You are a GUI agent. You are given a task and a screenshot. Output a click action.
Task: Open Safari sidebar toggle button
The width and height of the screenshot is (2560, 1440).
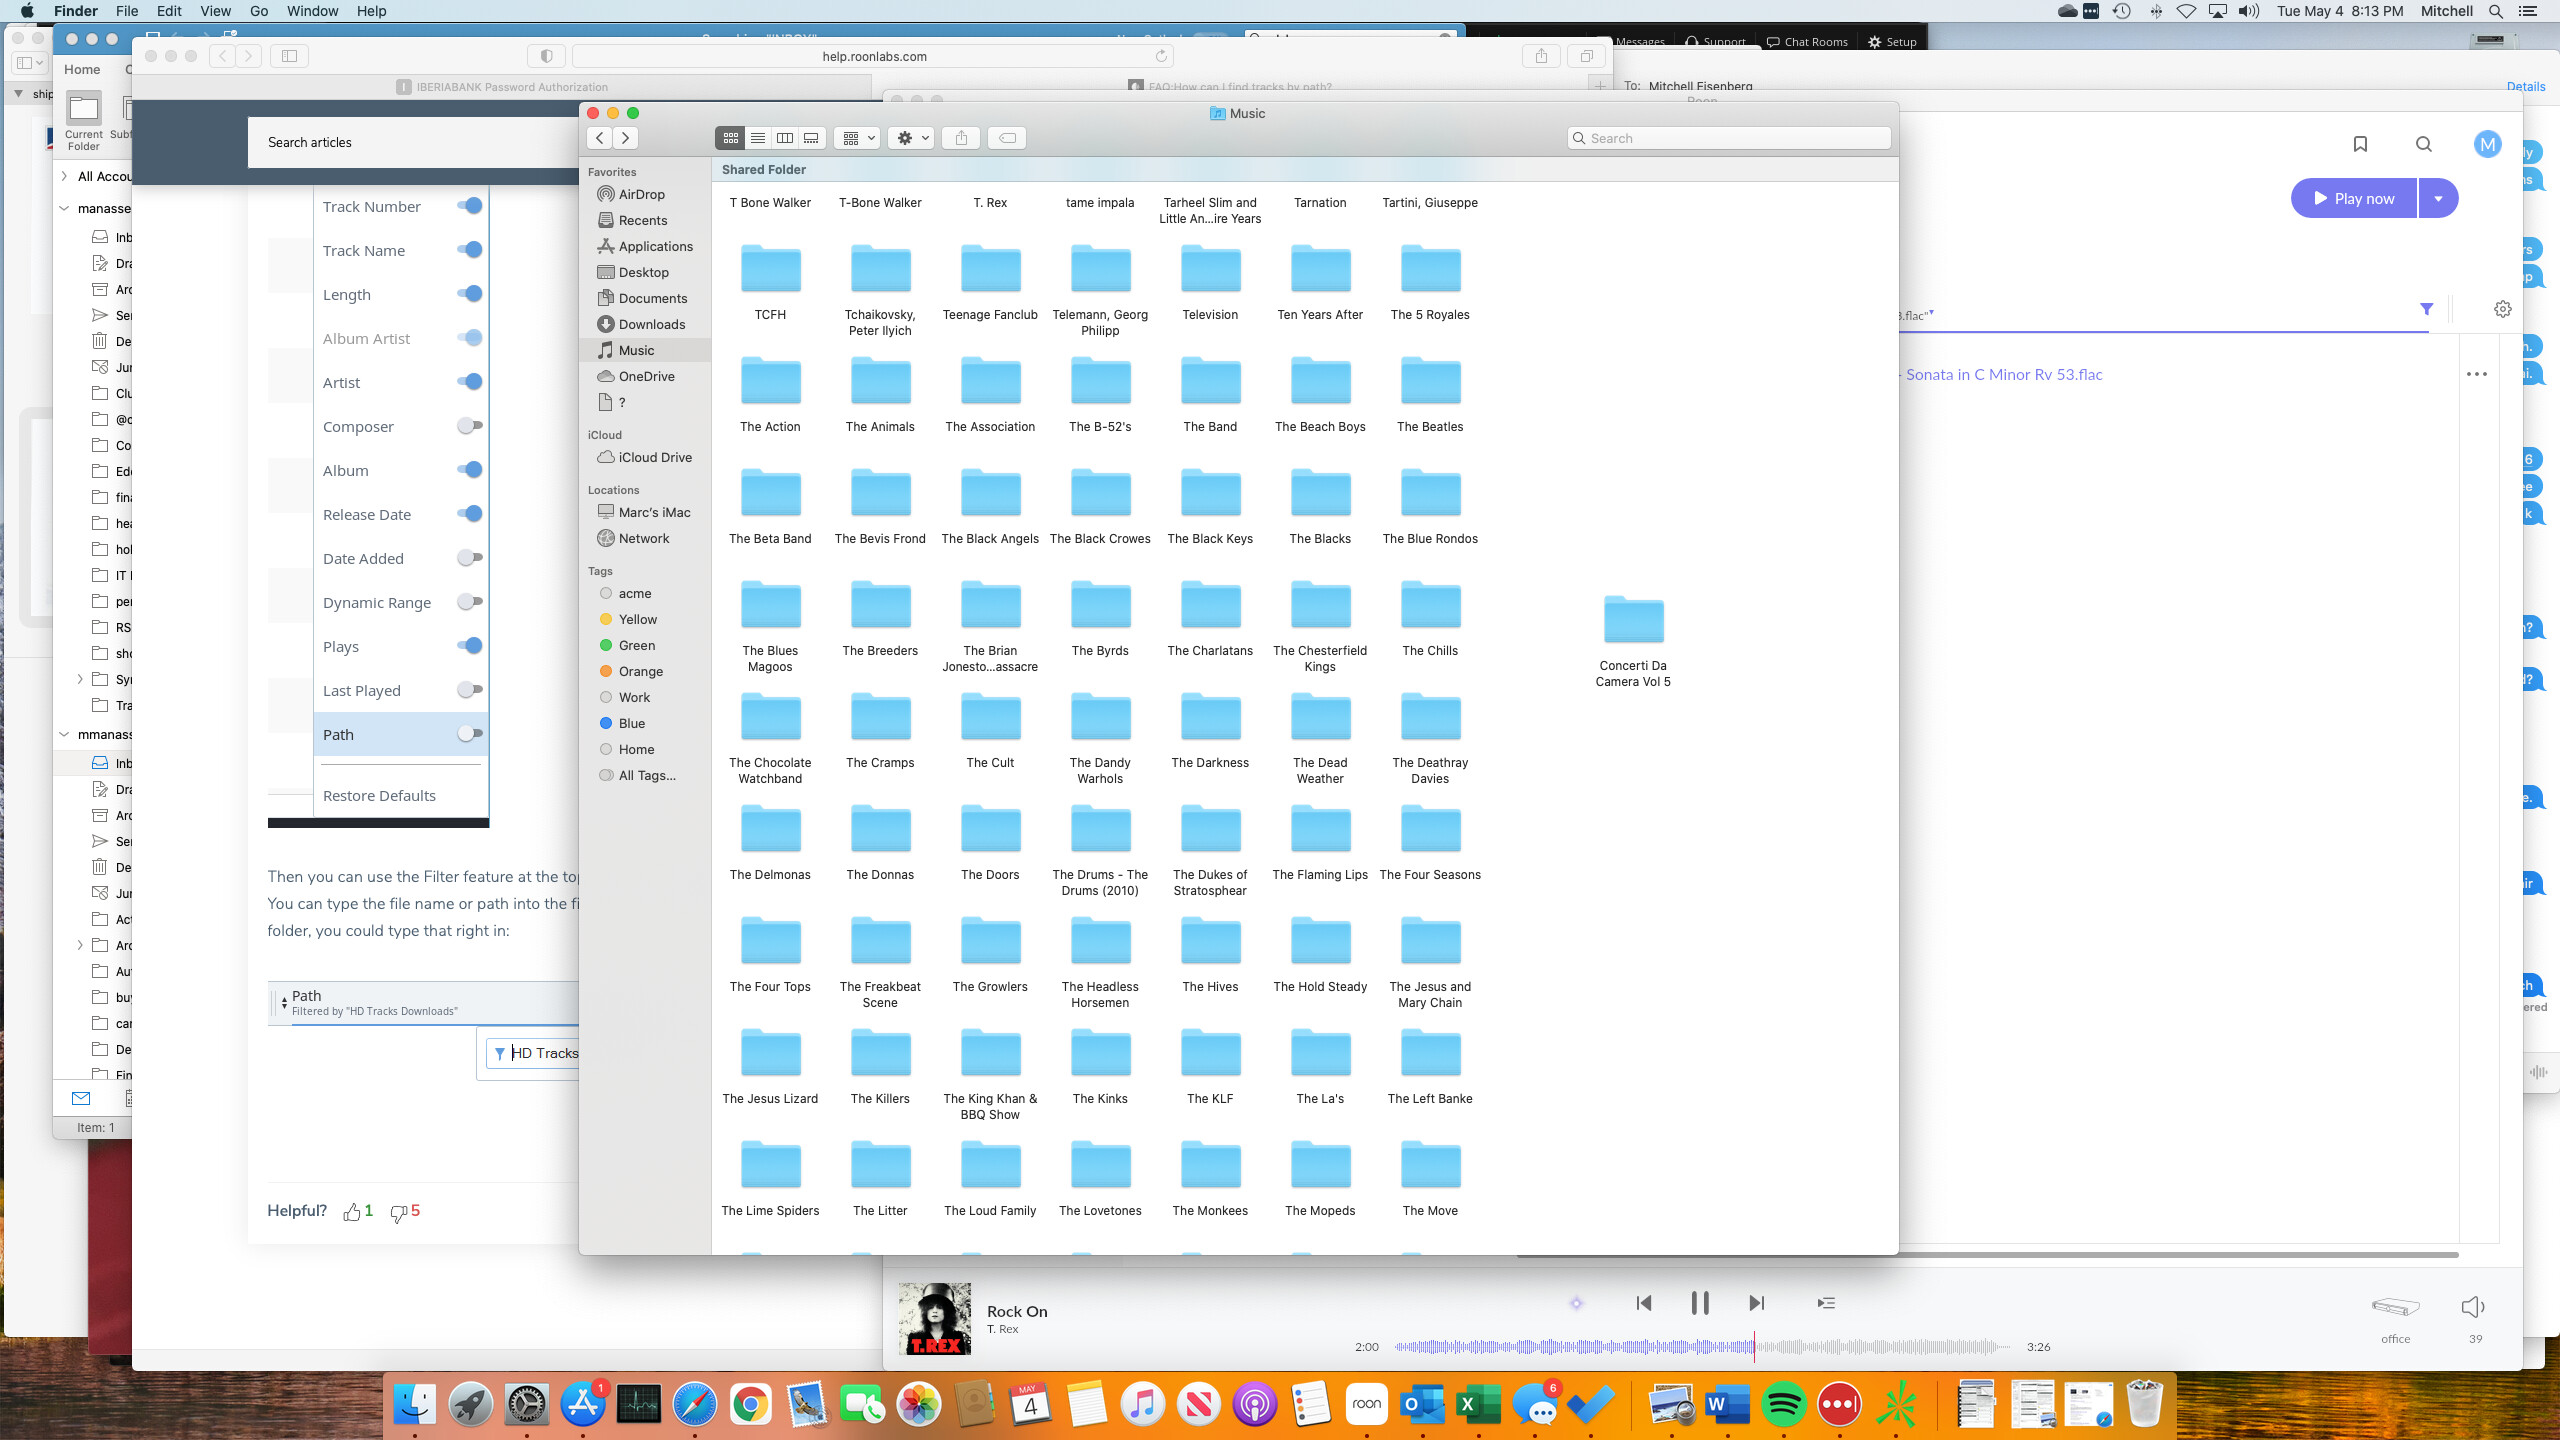click(x=289, y=56)
